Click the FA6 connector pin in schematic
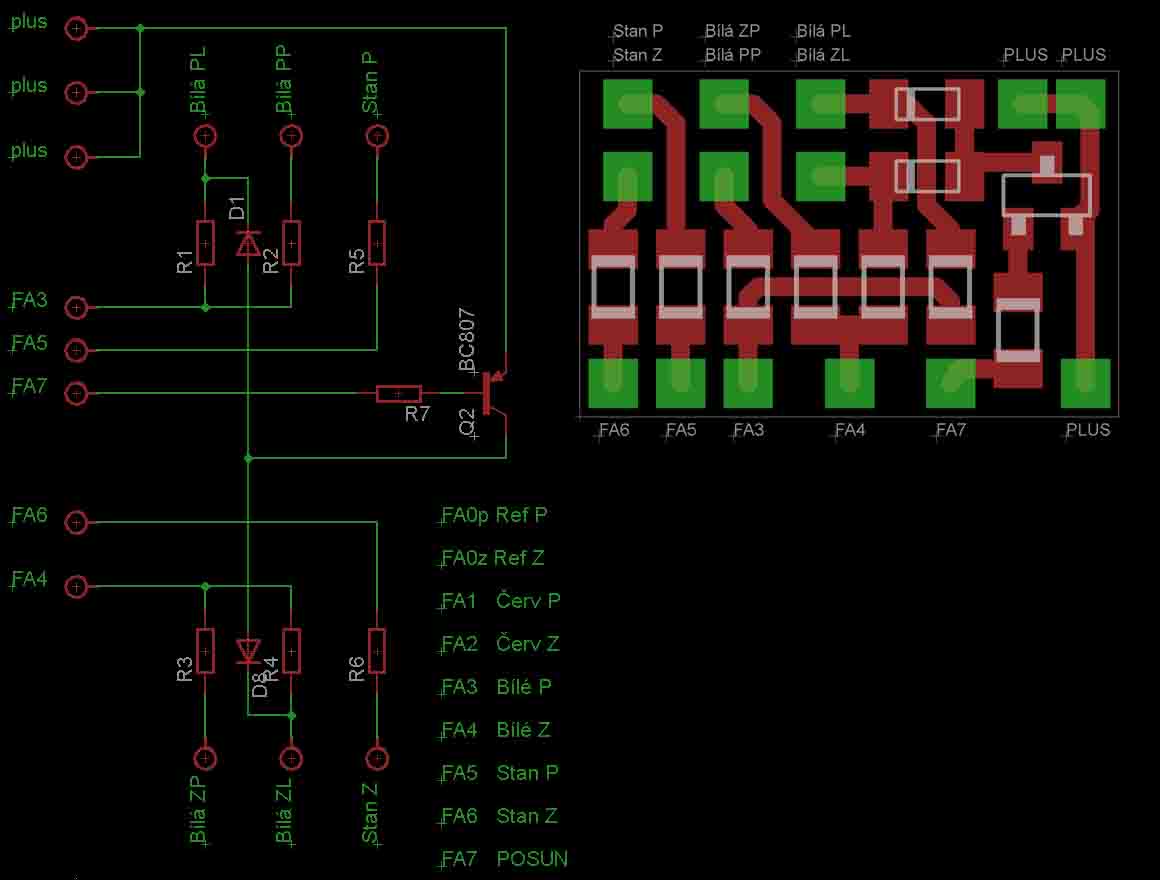This screenshot has height=880, width=1160. 76,522
